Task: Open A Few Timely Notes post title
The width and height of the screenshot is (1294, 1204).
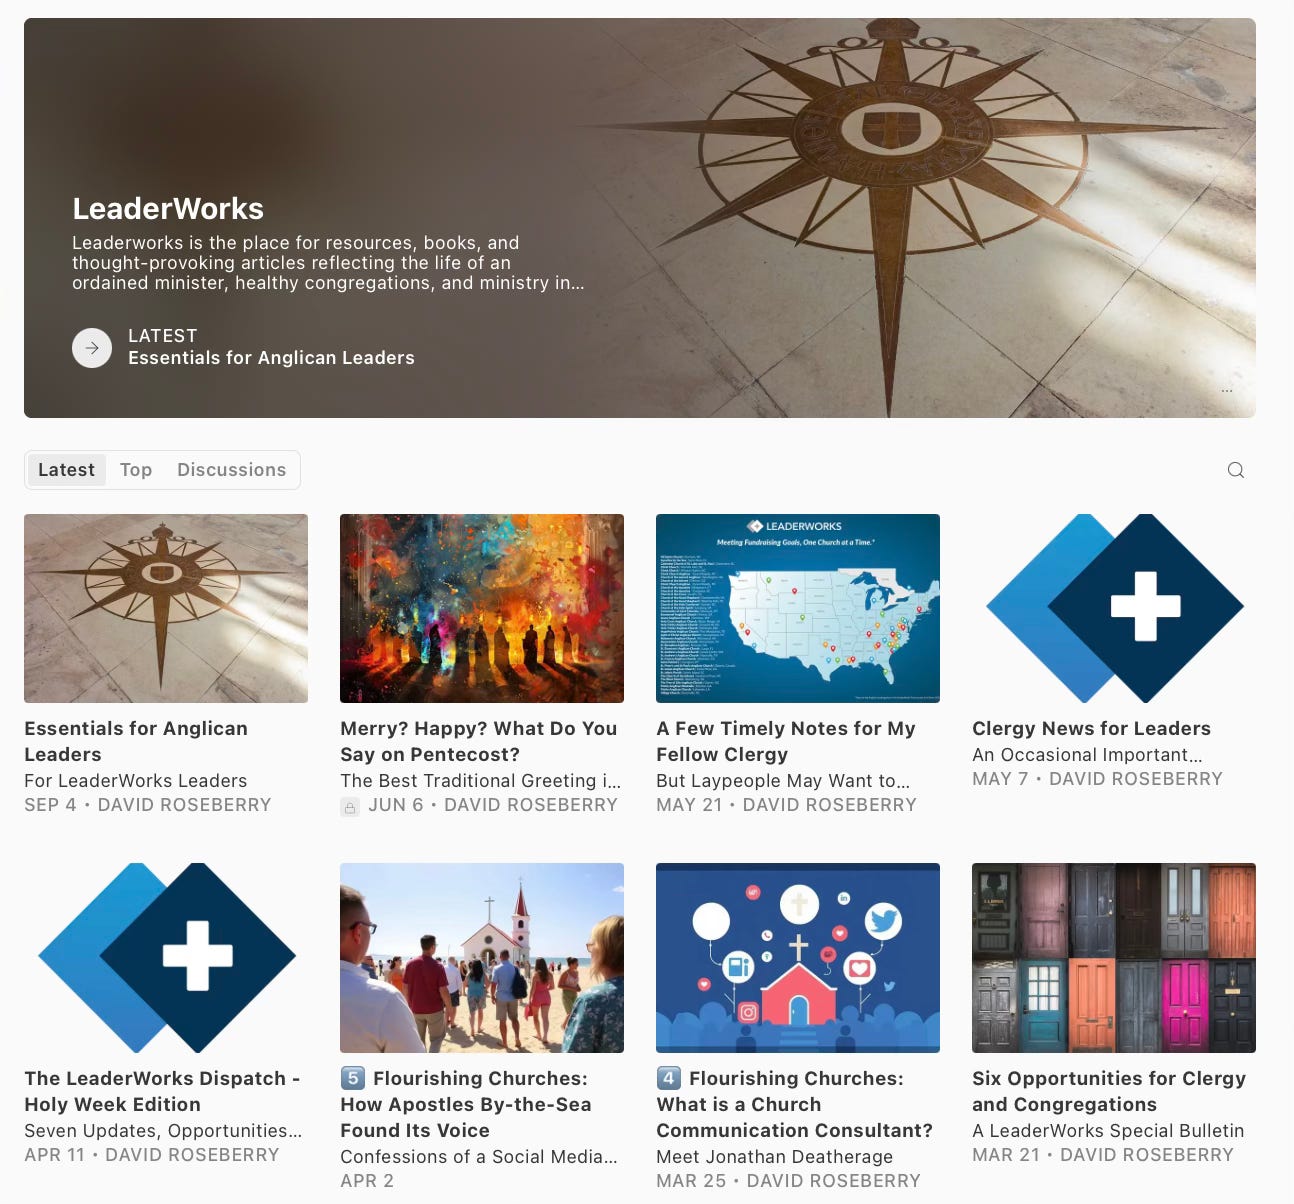Action: tap(786, 741)
